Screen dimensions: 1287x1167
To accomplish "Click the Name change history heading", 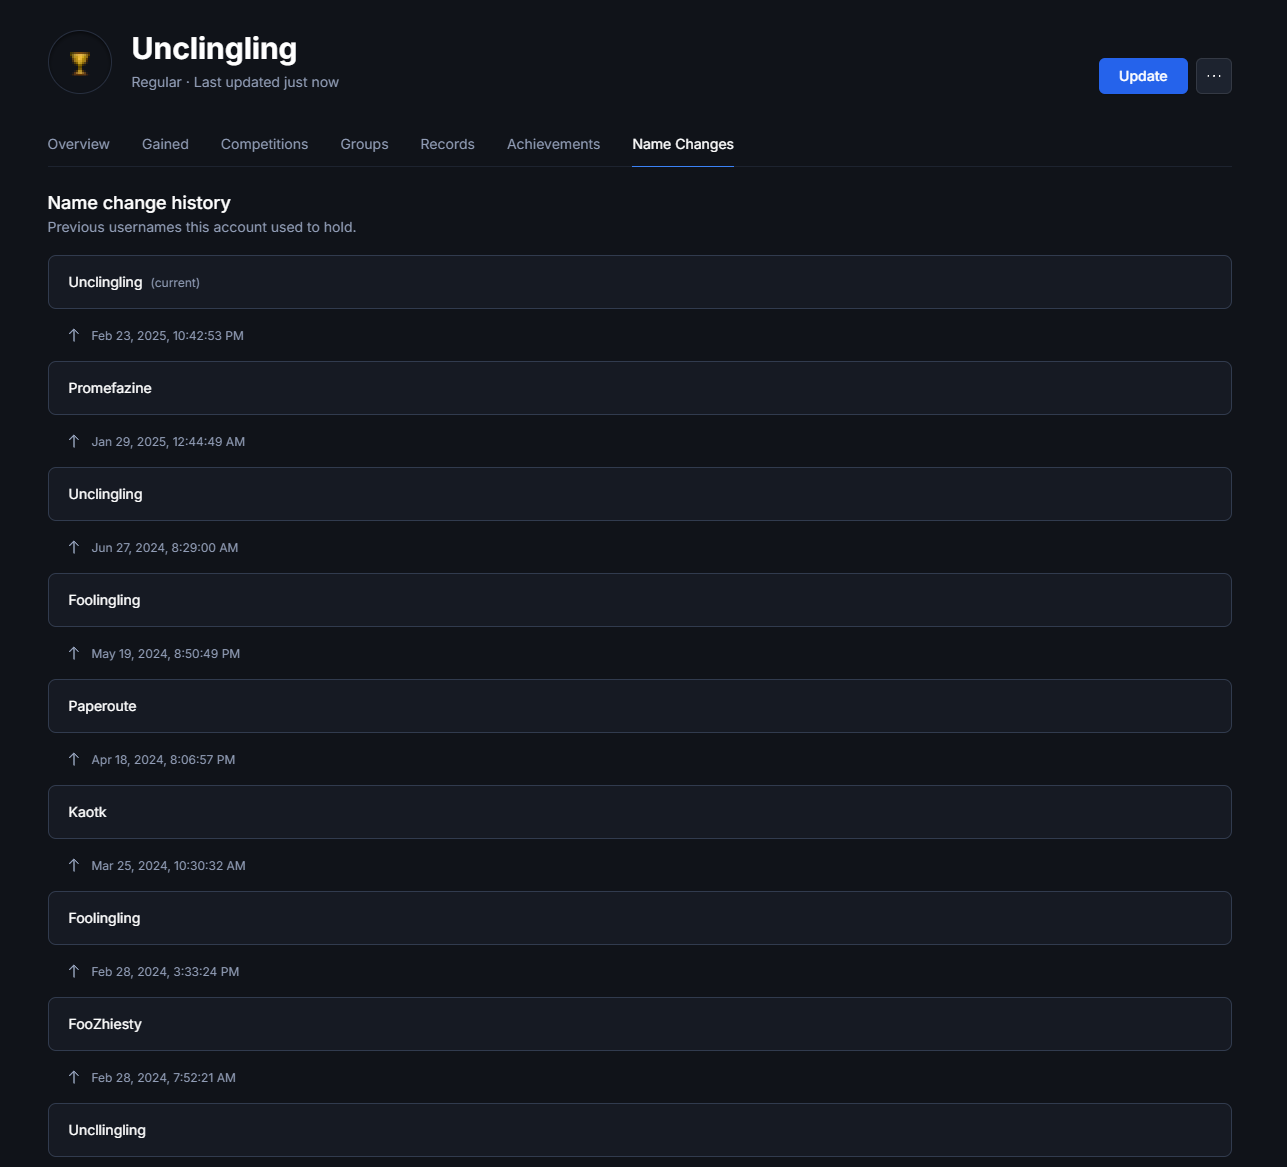I will [x=139, y=203].
